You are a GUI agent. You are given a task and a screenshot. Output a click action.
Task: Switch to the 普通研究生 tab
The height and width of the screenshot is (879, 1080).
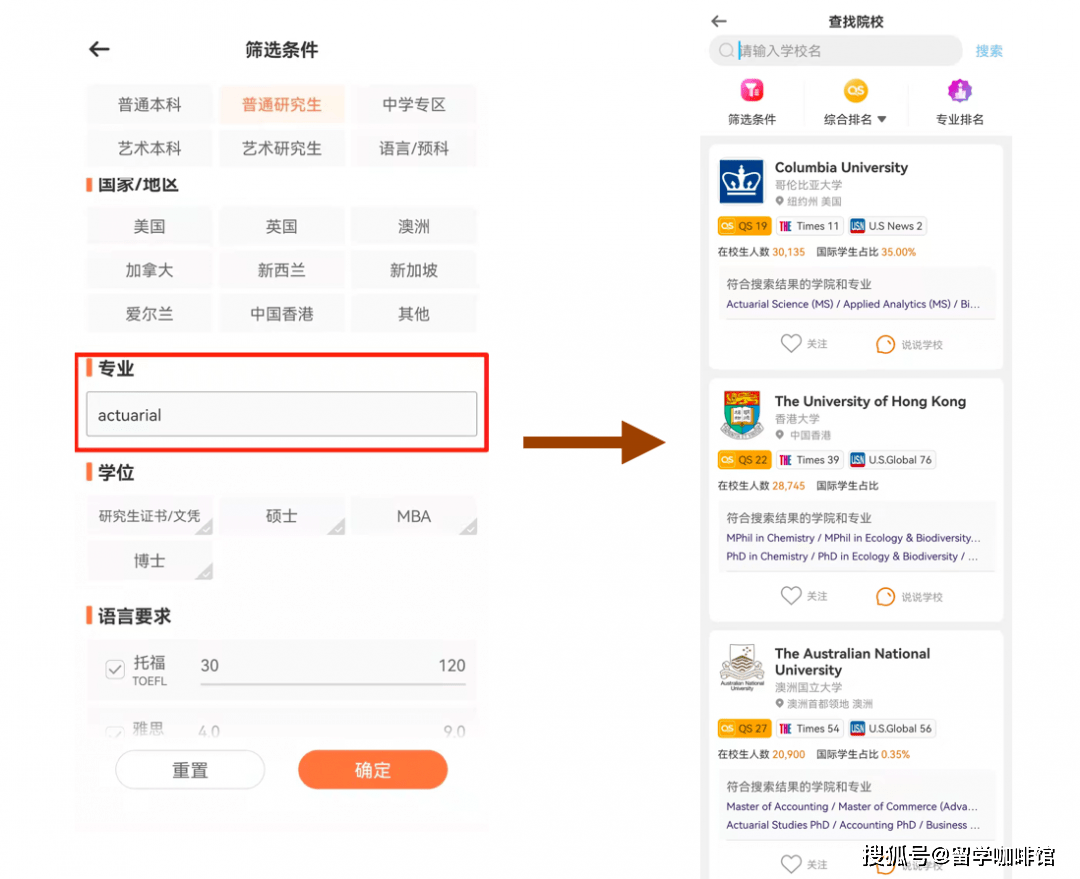click(281, 103)
